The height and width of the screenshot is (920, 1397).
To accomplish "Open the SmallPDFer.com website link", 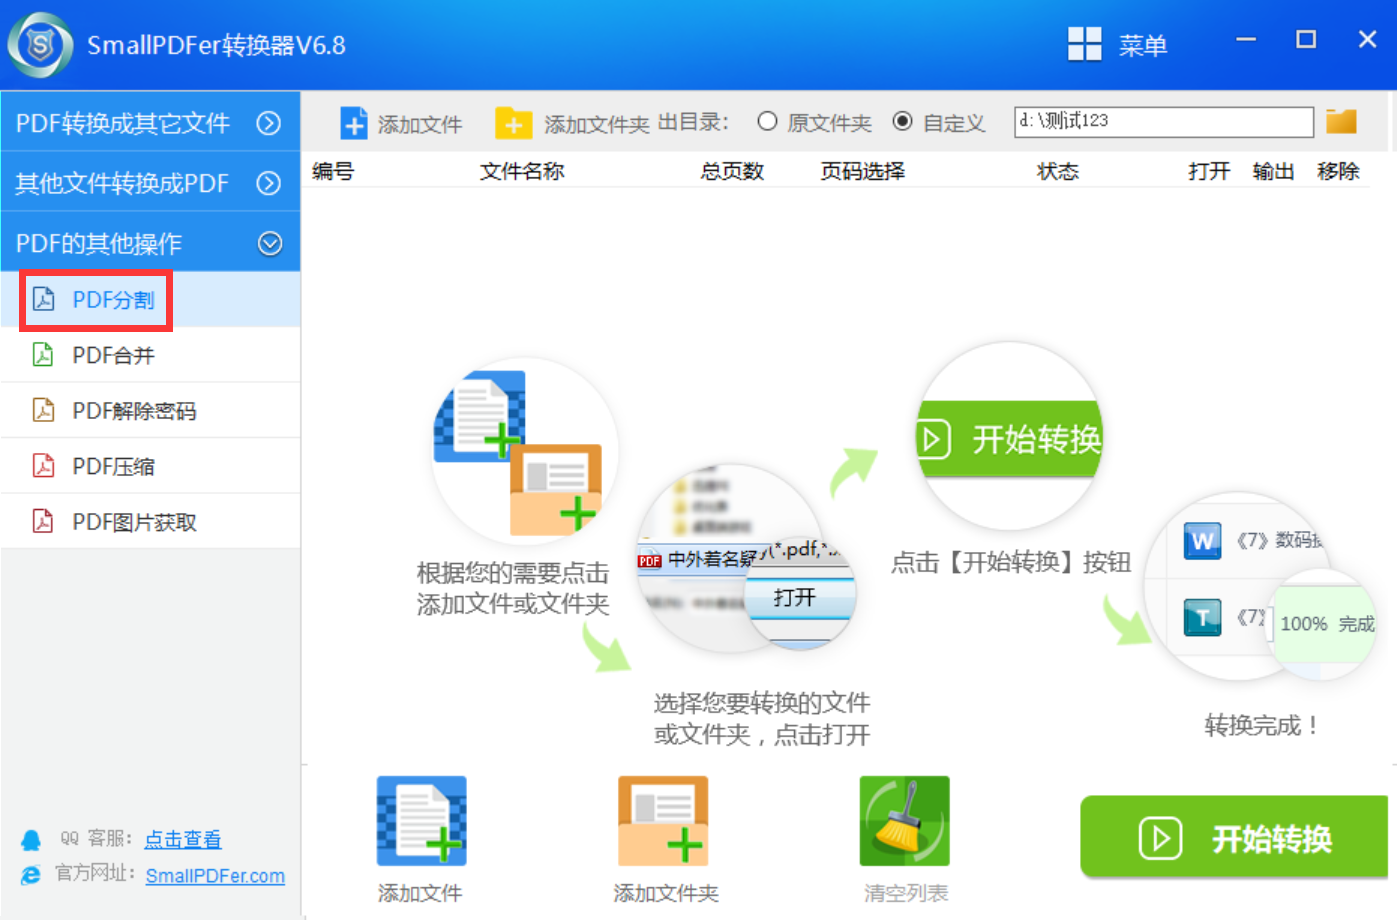I will coord(215,876).
